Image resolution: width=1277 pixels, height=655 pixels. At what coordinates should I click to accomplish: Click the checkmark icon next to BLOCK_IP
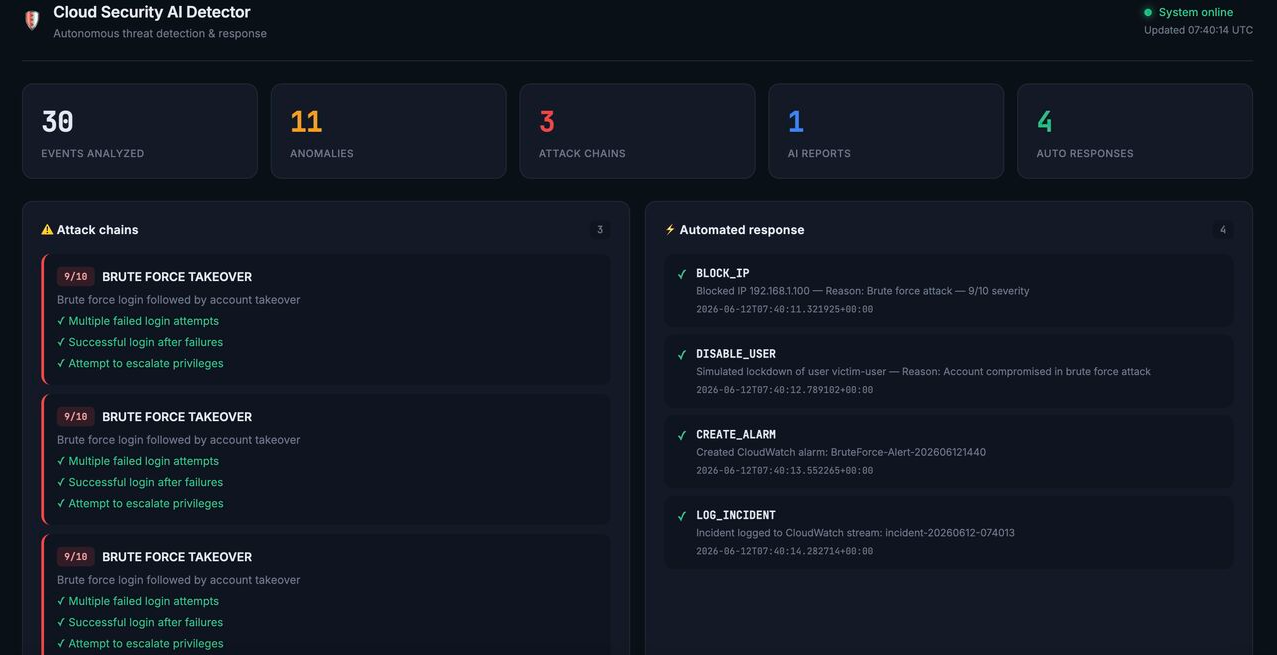pos(682,274)
